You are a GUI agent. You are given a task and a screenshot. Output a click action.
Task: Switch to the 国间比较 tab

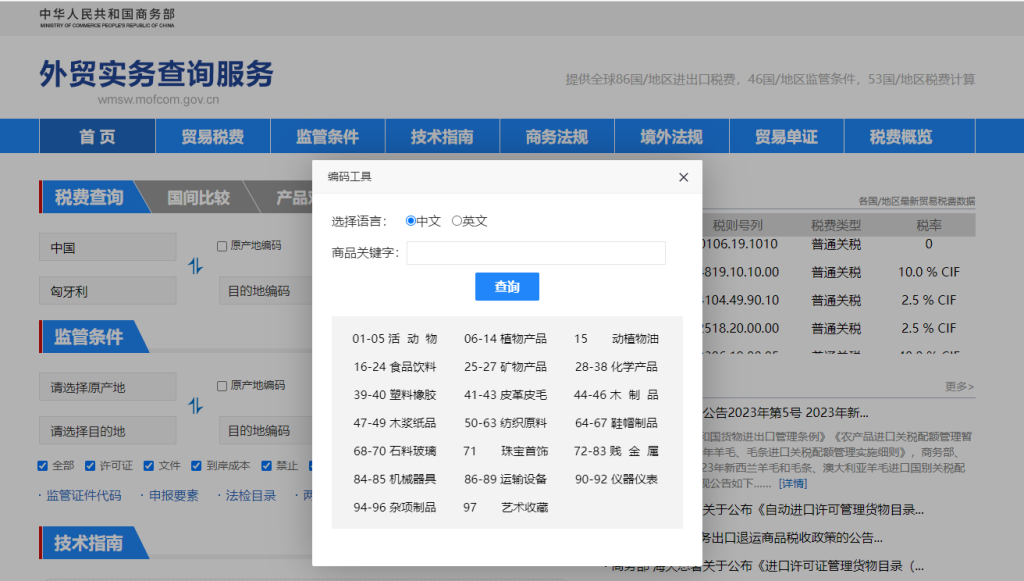(199, 197)
